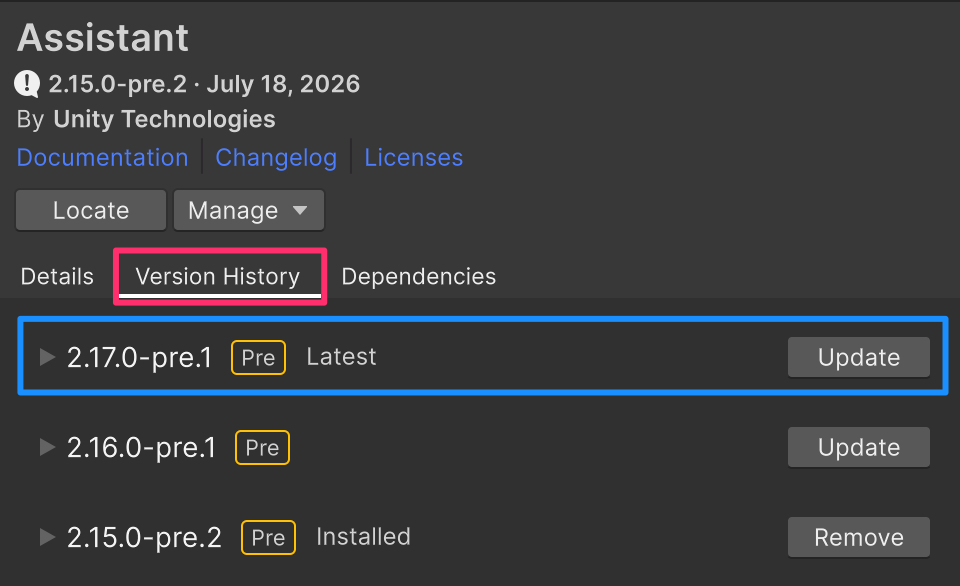Select the Version History tab

(218, 276)
